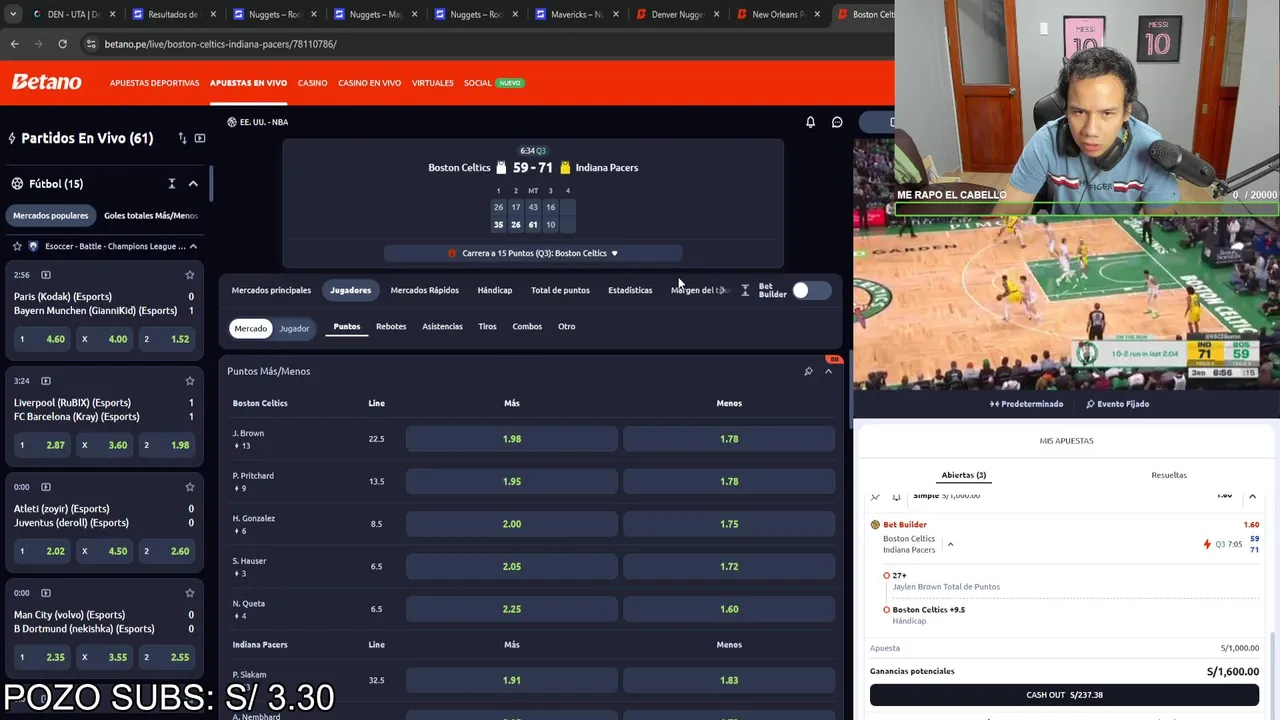Switch to the Hándicap tab
Screen dimensions: 1280x720
pyautogui.click(x=494, y=290)
